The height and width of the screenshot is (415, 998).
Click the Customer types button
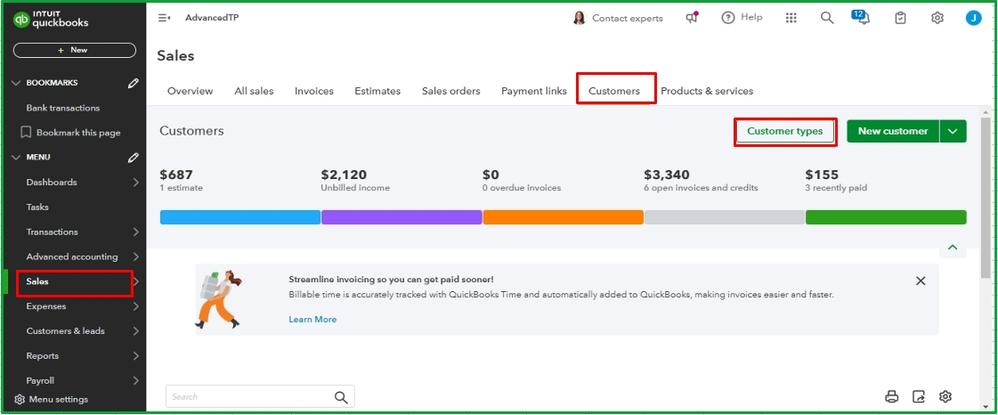[x=785, y=131]
